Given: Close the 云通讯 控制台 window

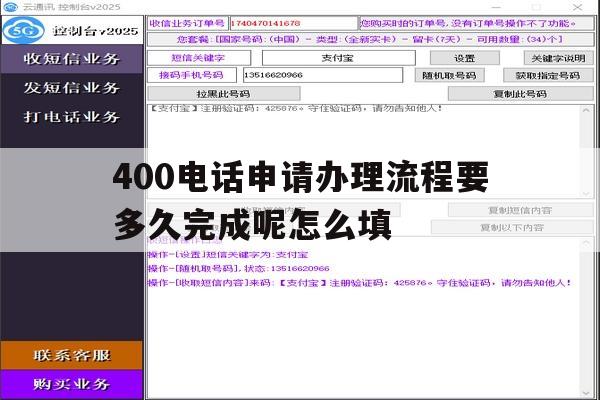Looking at the screenshot, I should (x=577, y=7).
